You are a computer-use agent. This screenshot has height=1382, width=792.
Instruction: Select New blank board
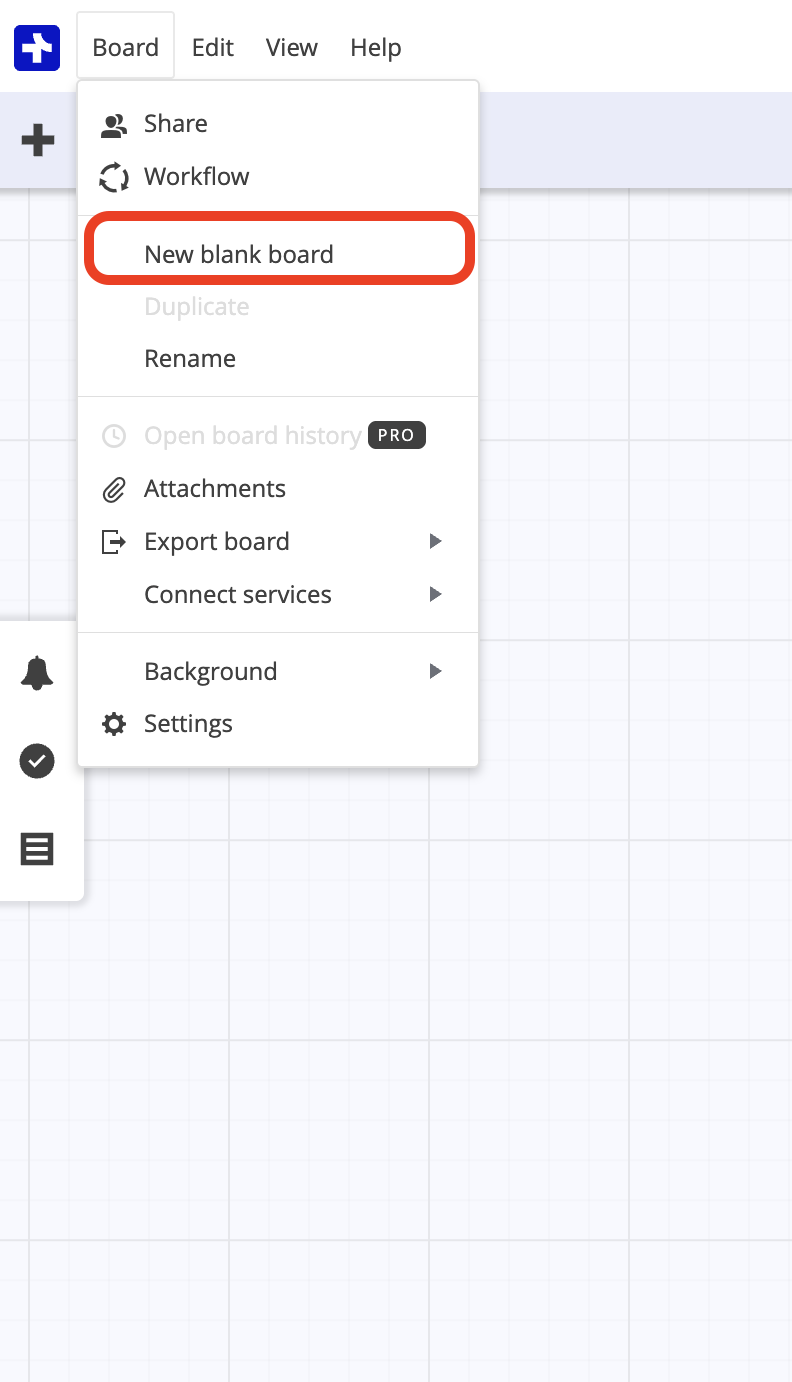pyautogui.click(x=238, y=253)
